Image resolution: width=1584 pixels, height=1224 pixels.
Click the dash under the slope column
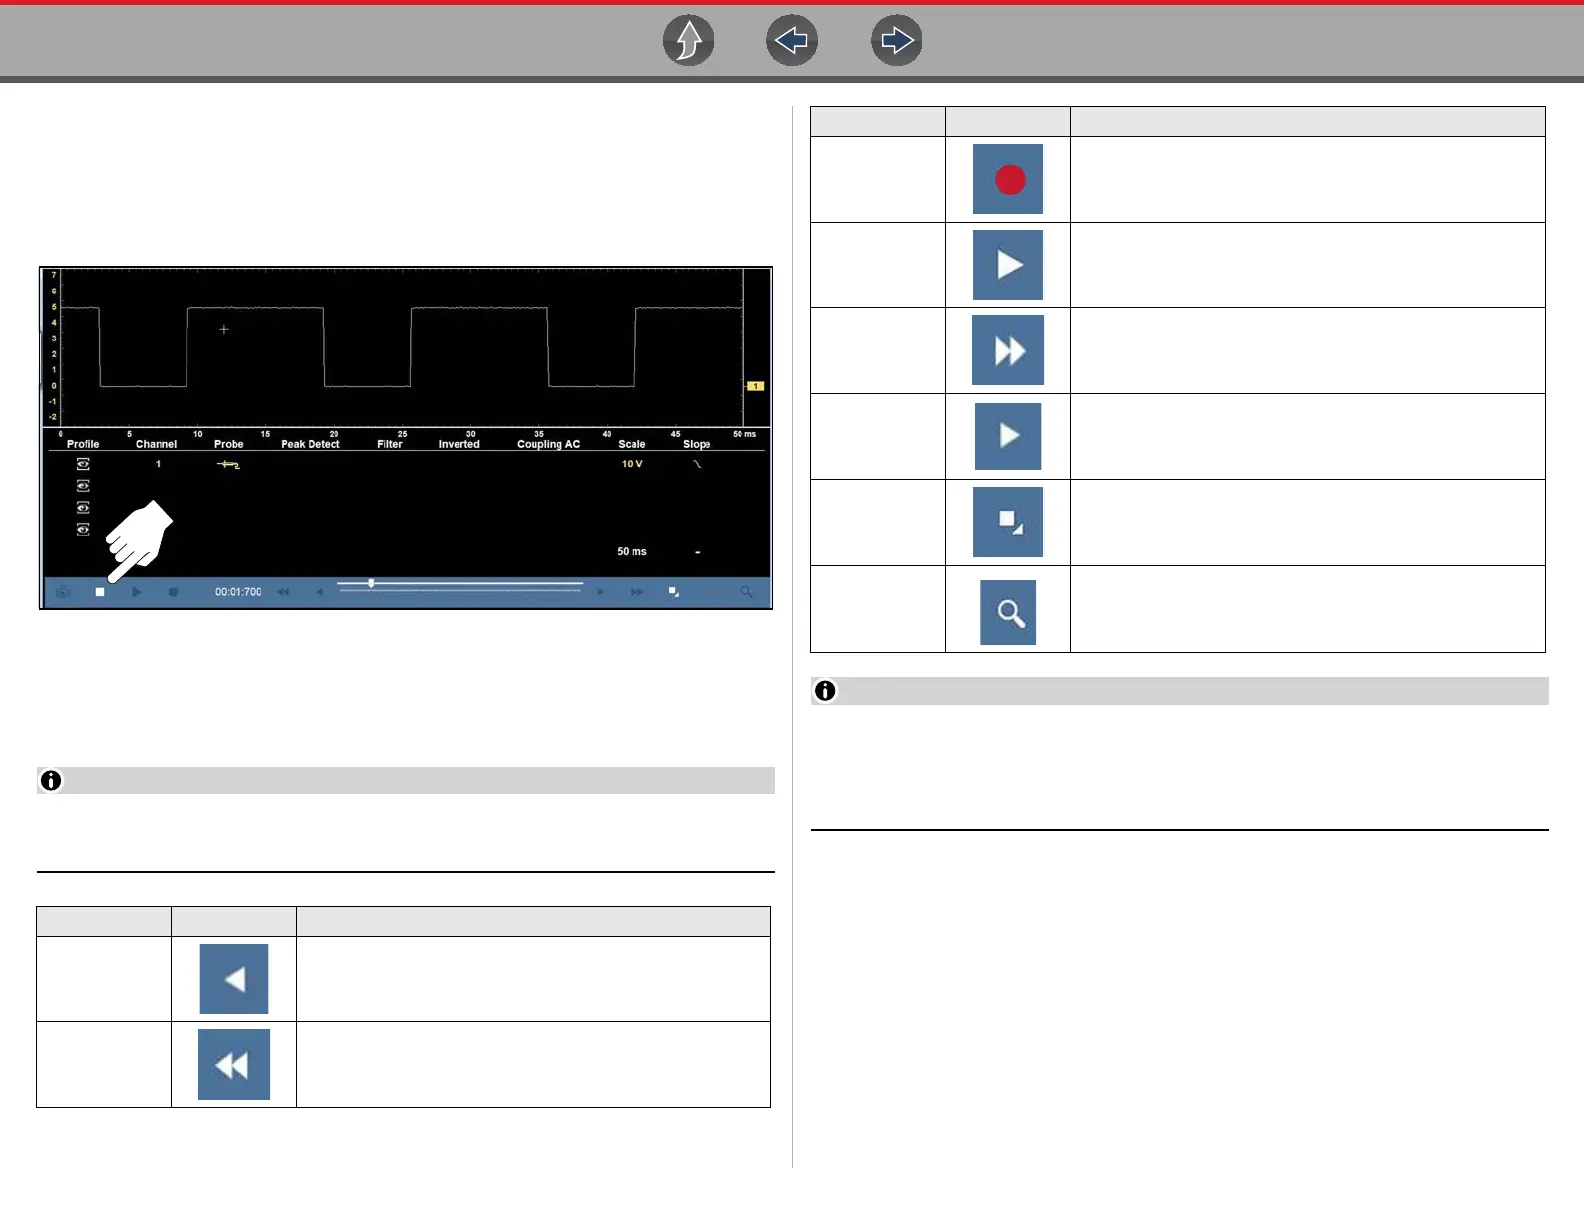click(697, 552)
